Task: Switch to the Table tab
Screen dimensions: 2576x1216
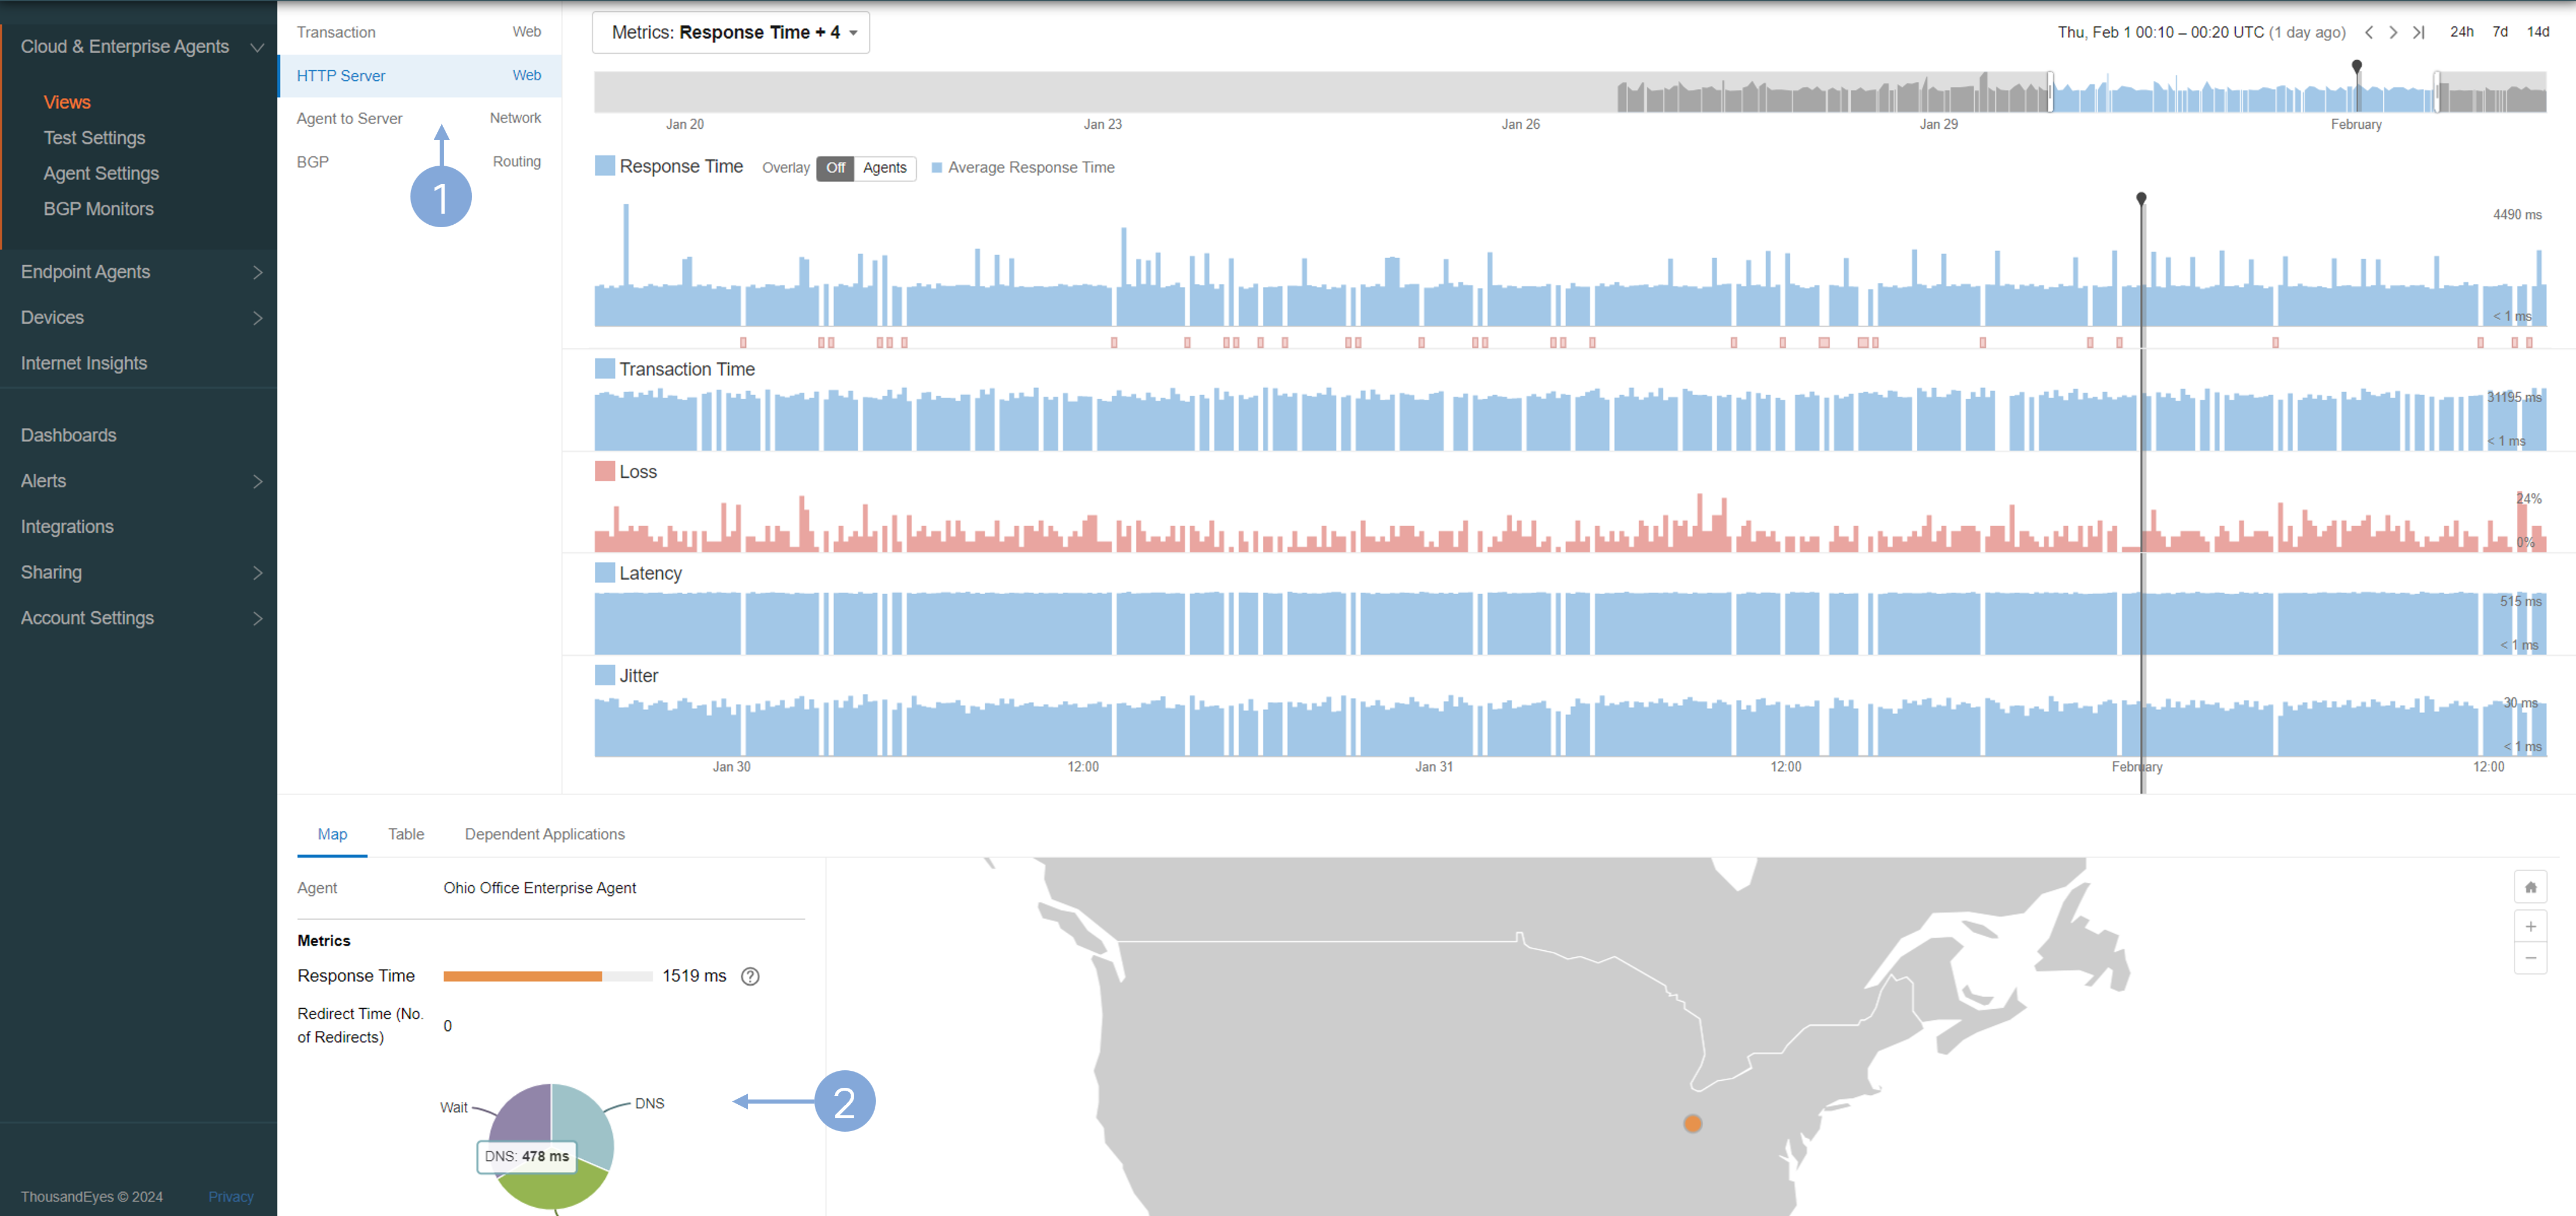Action: (x=406, y=834)
